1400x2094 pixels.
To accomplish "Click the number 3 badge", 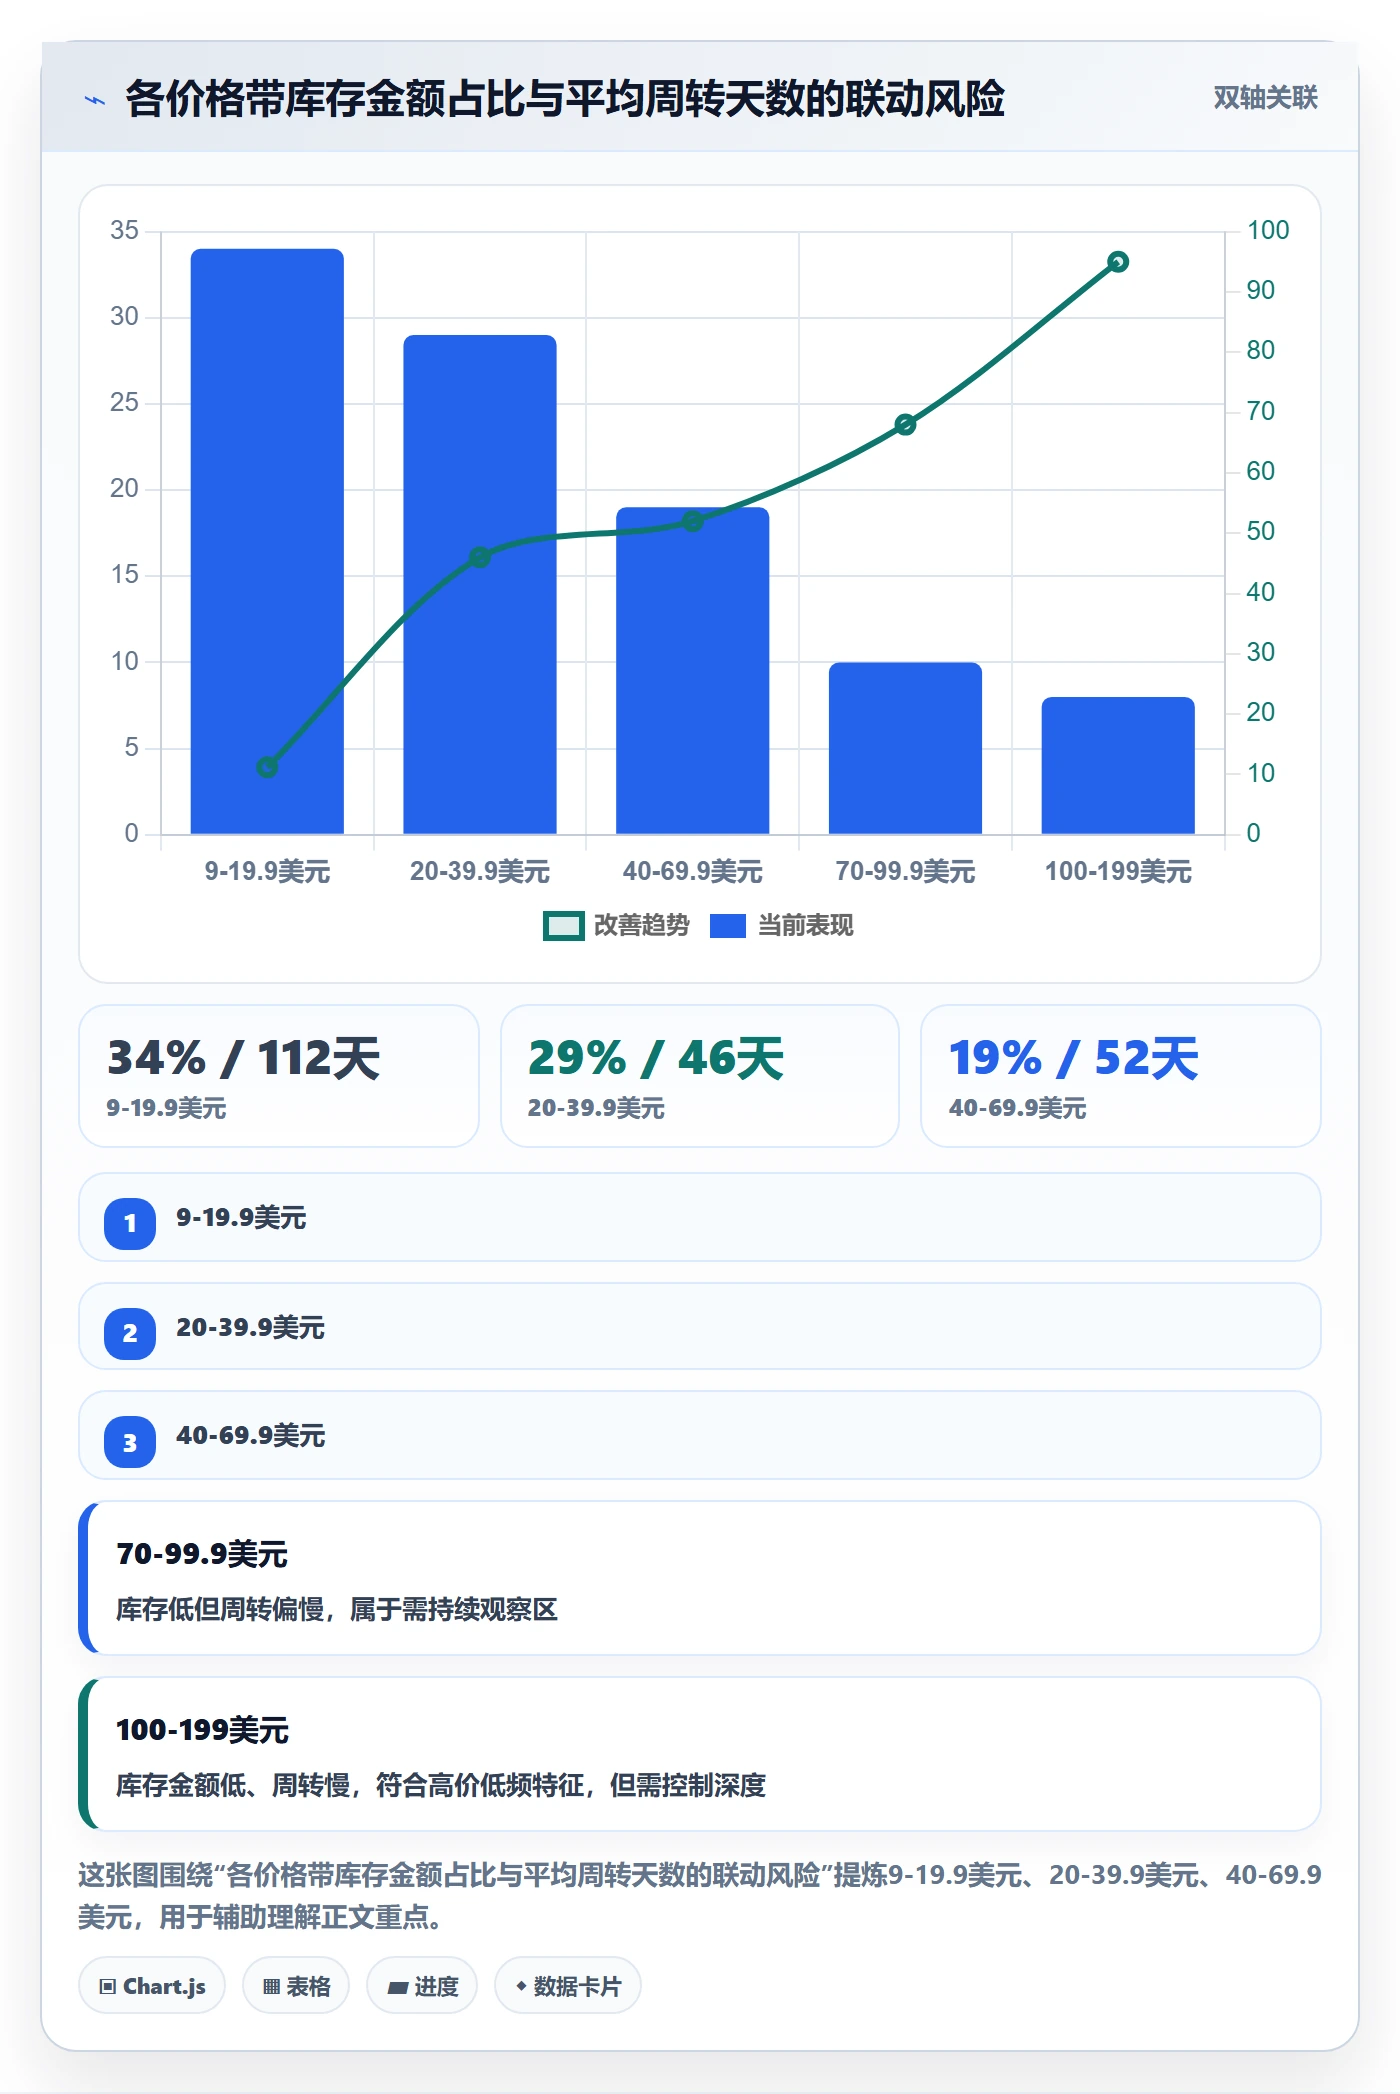I will [x=130, y=1442].
